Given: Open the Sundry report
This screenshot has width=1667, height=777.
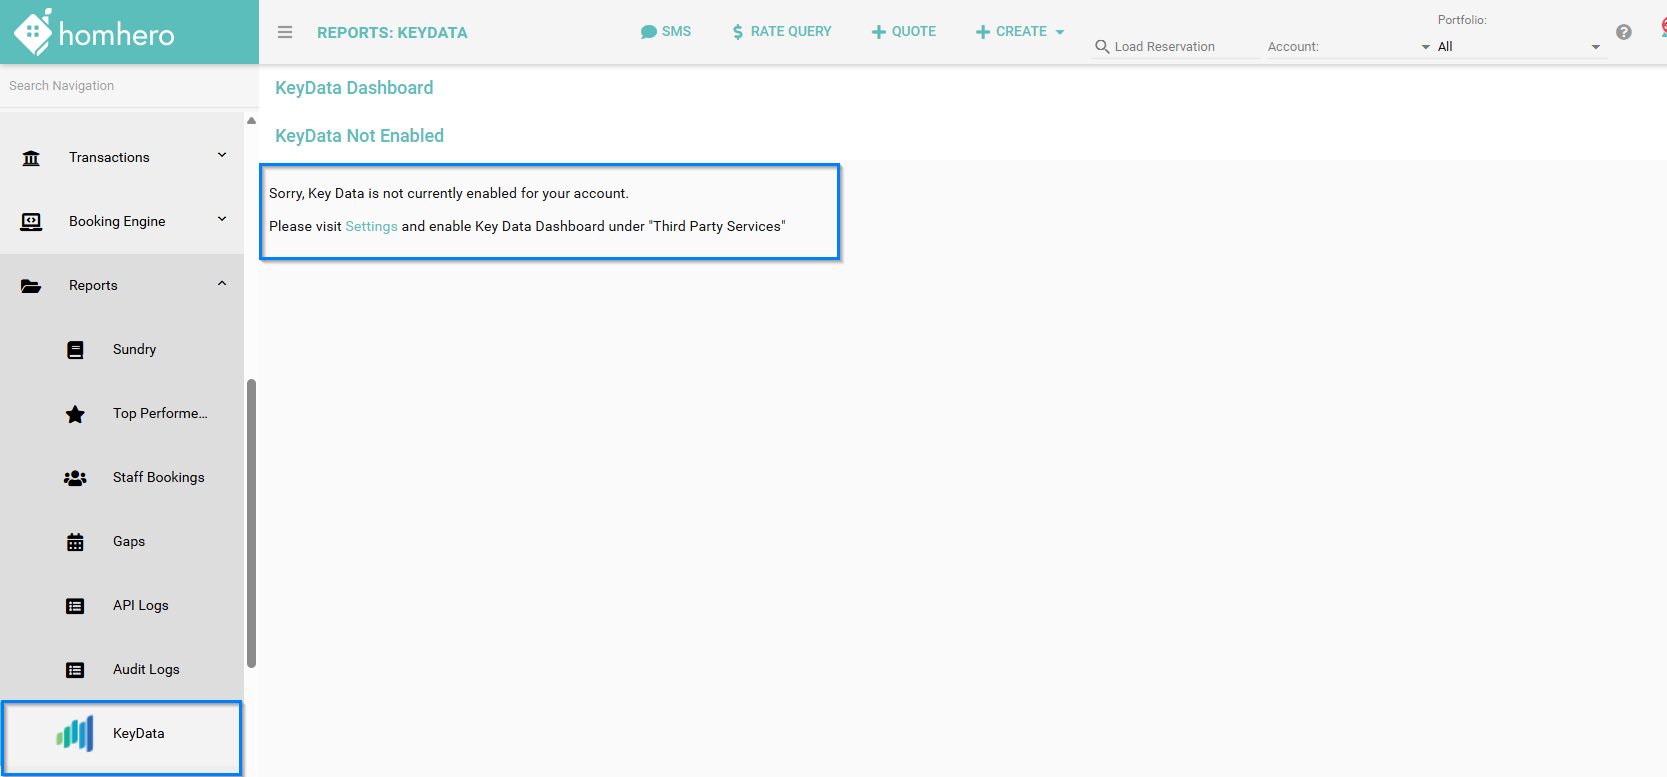Looking at the screenshot, I should coord(134,350).
